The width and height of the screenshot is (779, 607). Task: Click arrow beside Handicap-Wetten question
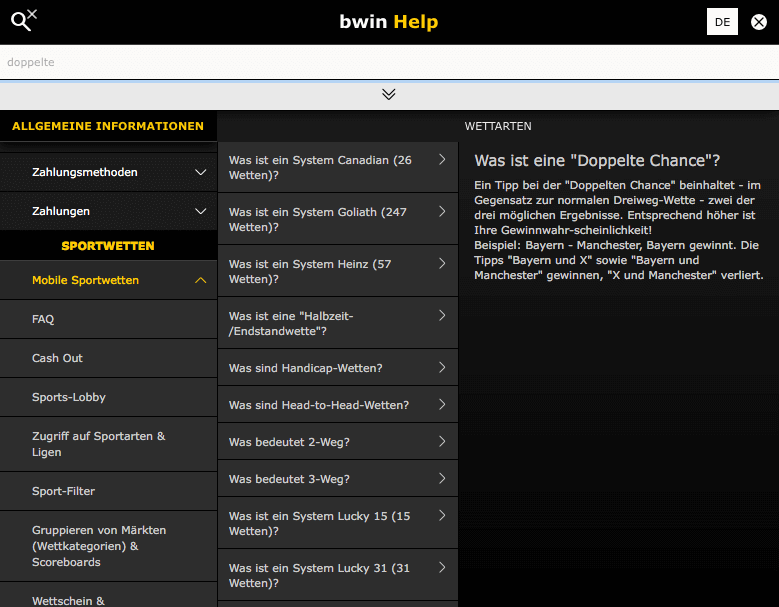pos(442,368)
